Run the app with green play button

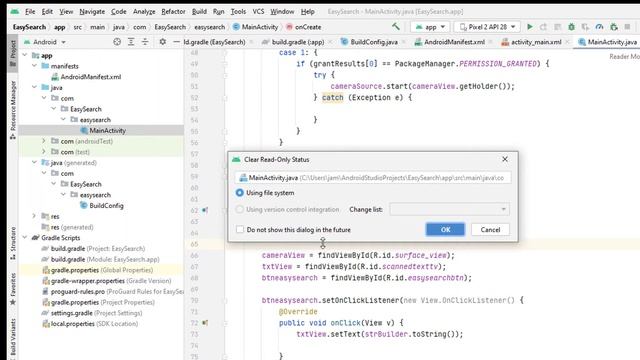point(529,27)
